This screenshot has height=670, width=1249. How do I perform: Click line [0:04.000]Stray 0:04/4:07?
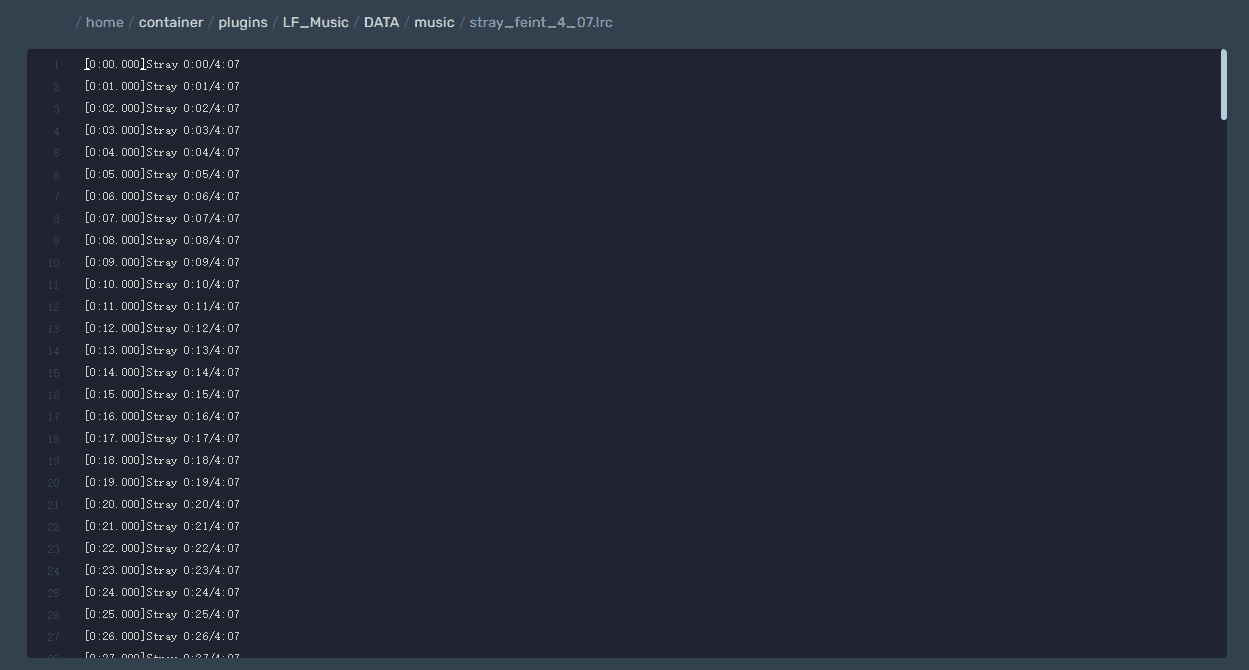(162, 152)
